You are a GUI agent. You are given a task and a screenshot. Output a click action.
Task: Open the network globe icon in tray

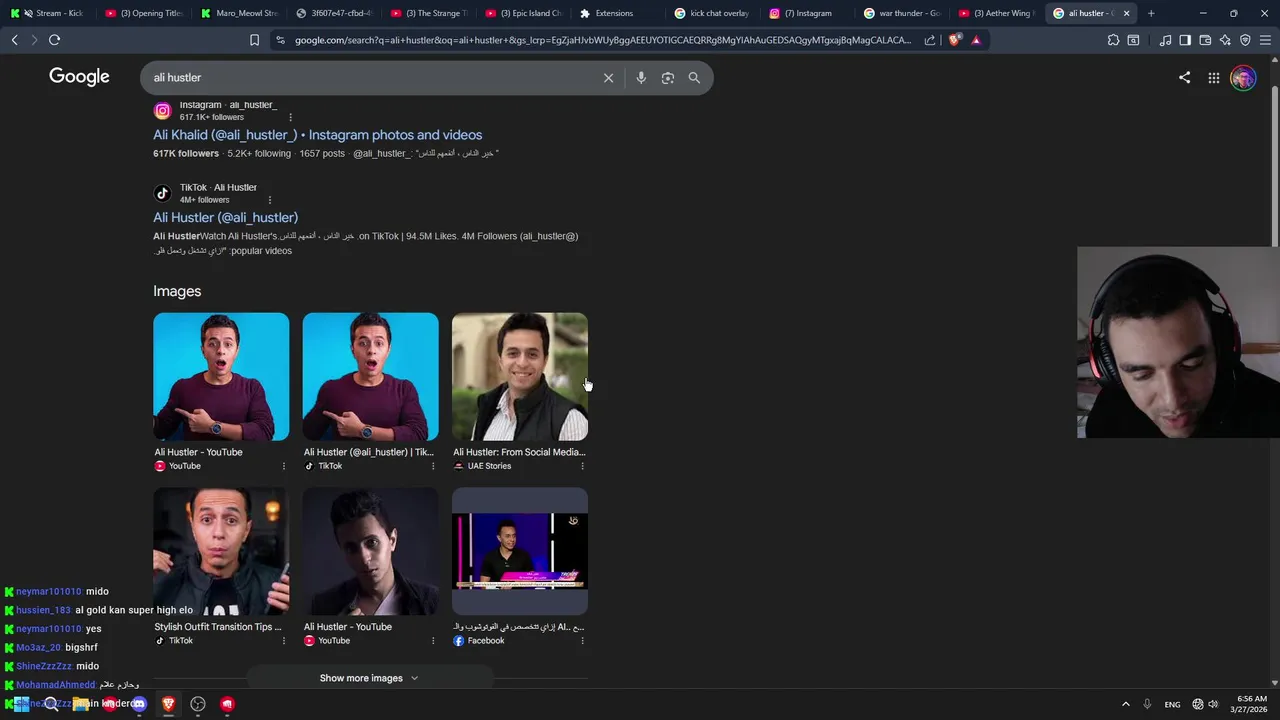[x=1198, y=704]
